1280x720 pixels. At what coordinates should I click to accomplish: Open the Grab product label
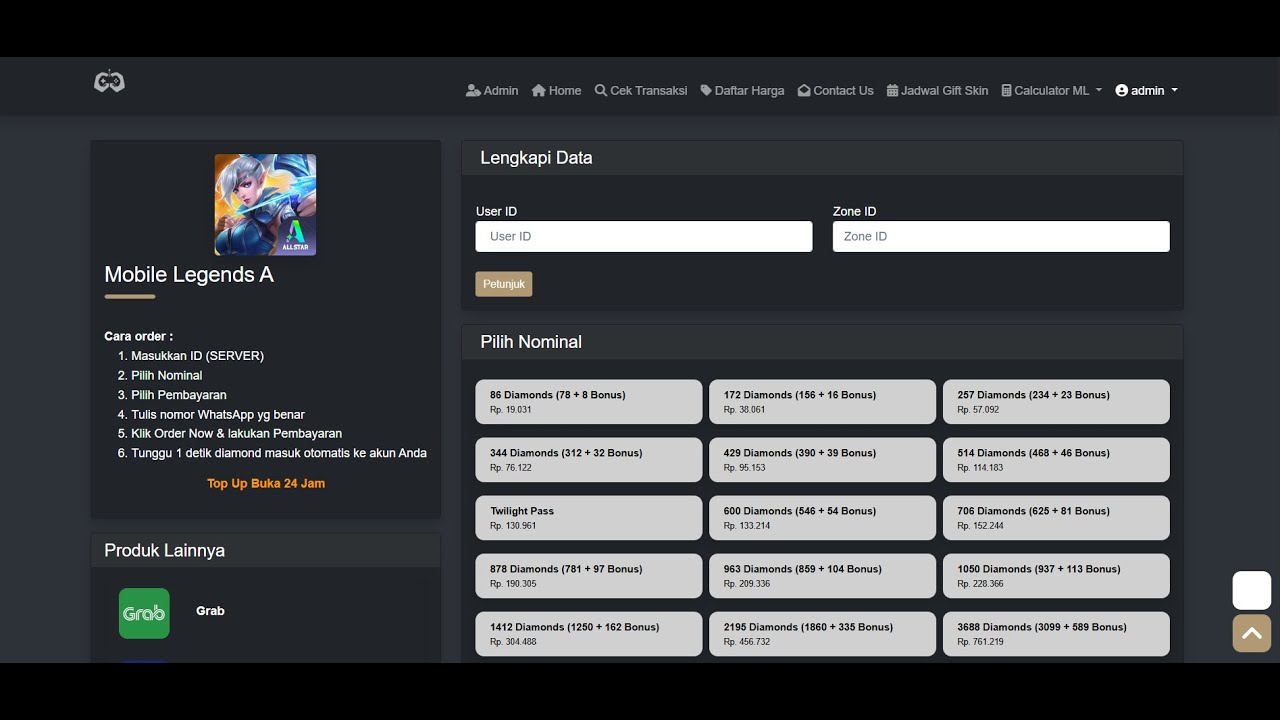point(210,611)
